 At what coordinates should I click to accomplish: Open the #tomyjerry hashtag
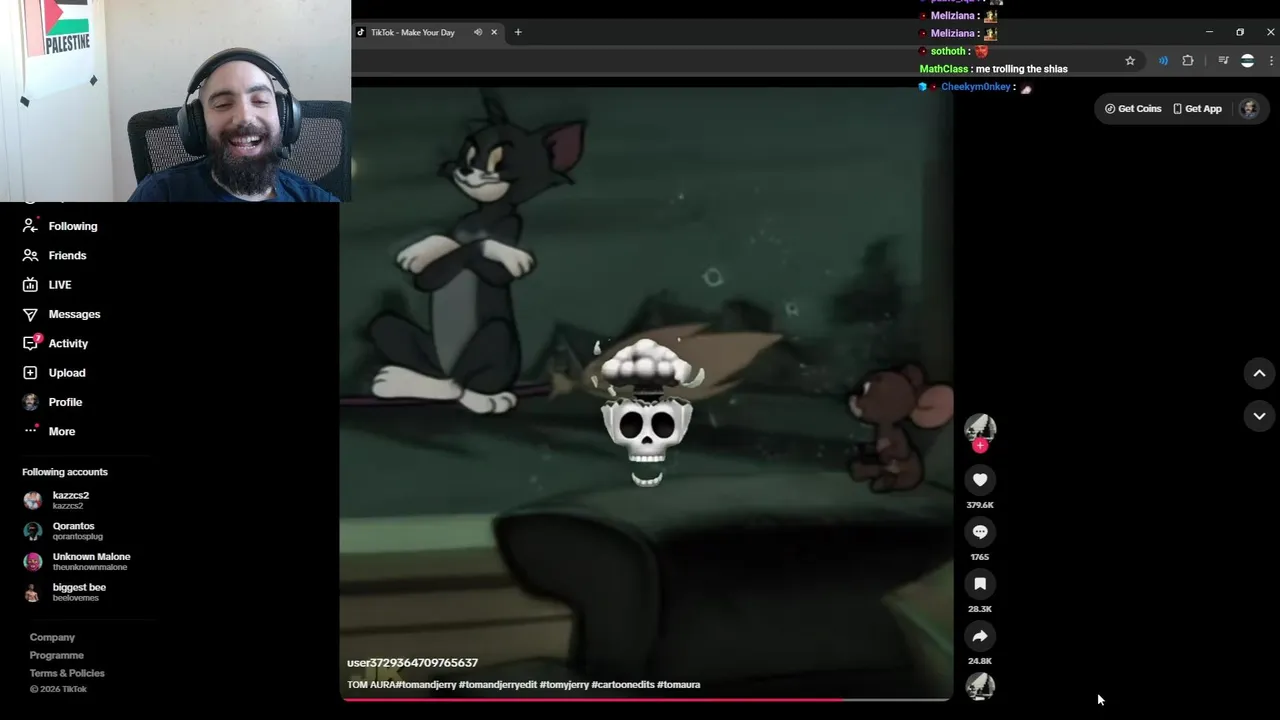564,685
